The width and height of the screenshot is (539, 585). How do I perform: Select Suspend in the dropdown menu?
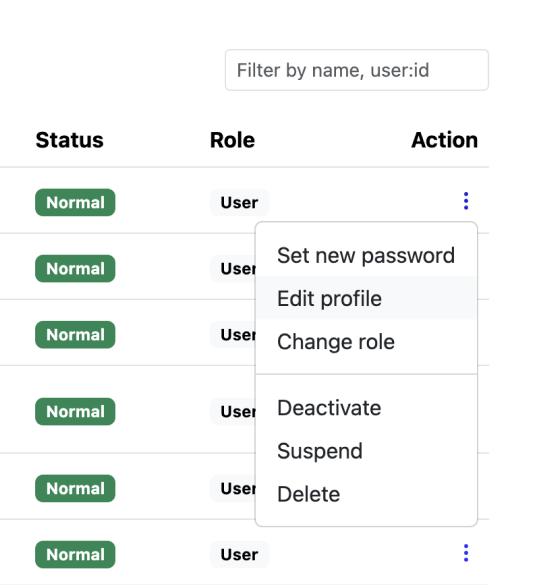[x=366, y=451]
